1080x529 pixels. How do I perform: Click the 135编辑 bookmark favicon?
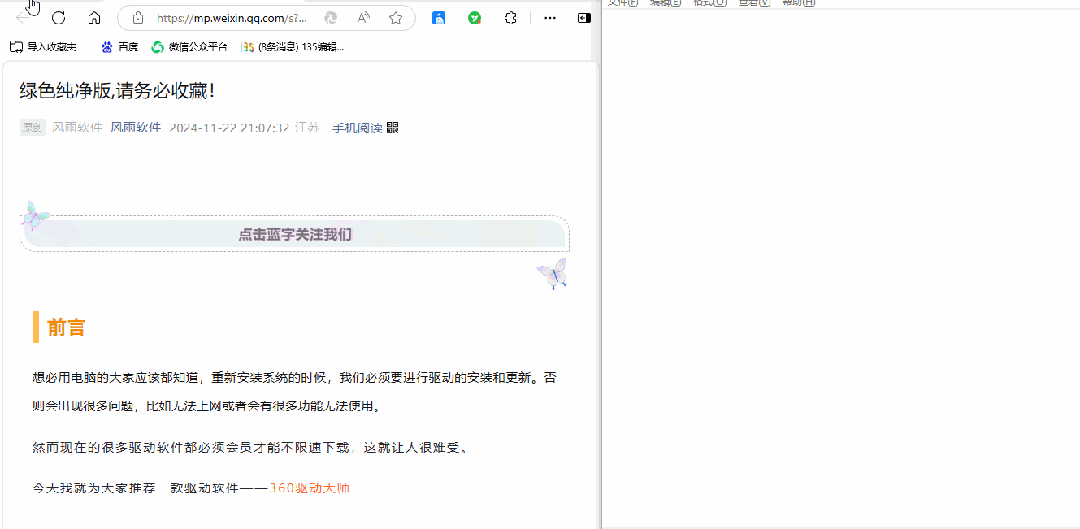(247, 47)
